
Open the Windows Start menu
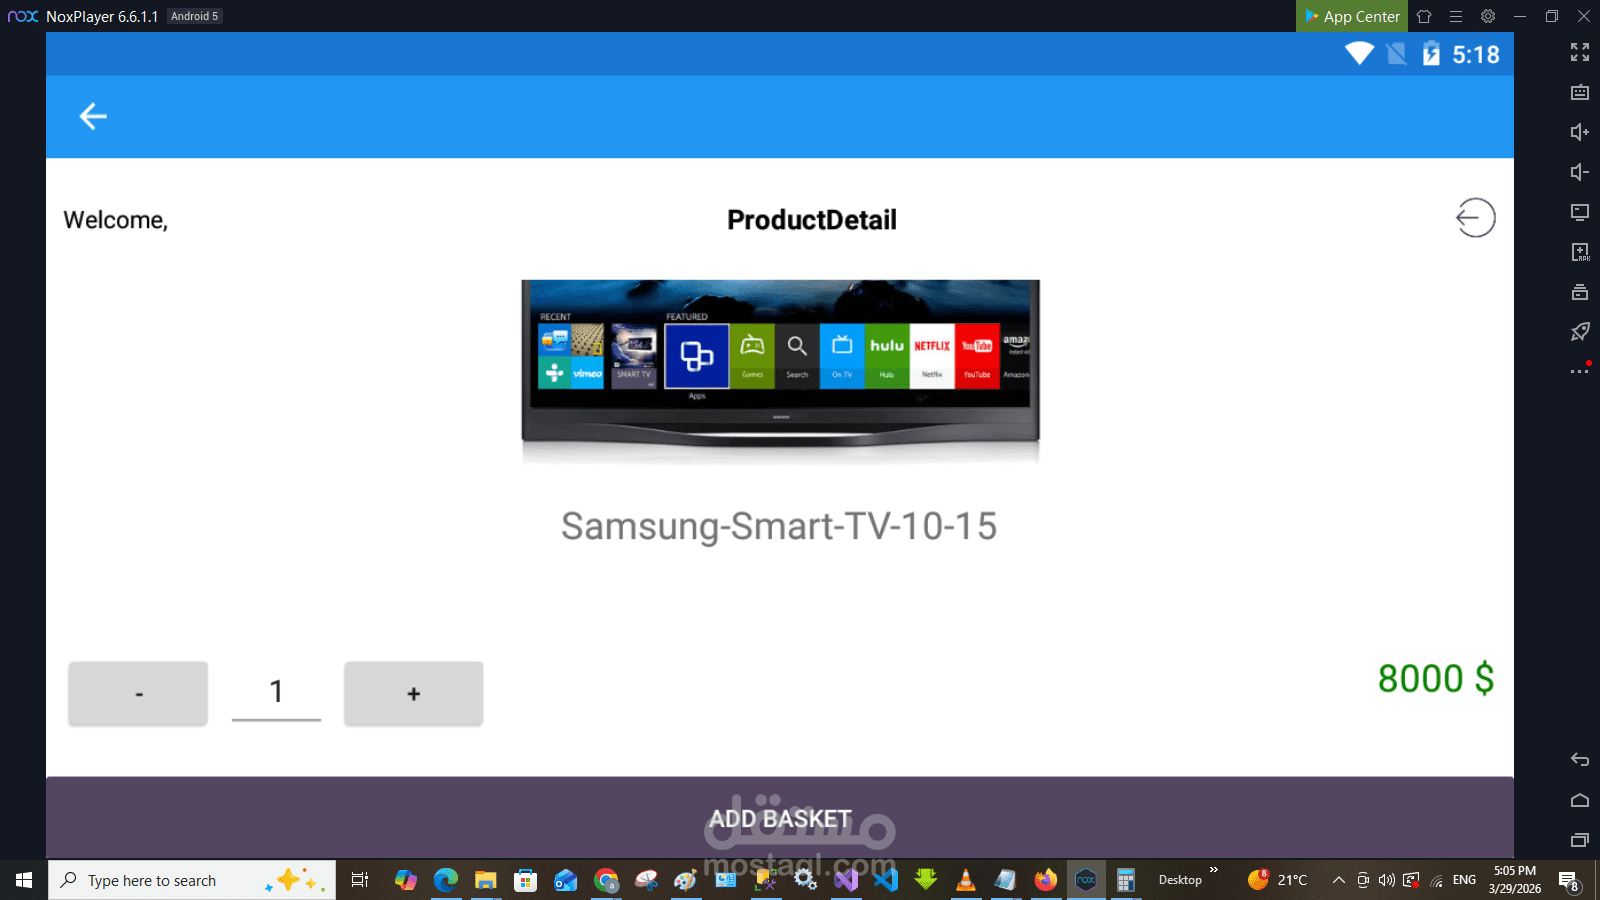pos(24,880)
